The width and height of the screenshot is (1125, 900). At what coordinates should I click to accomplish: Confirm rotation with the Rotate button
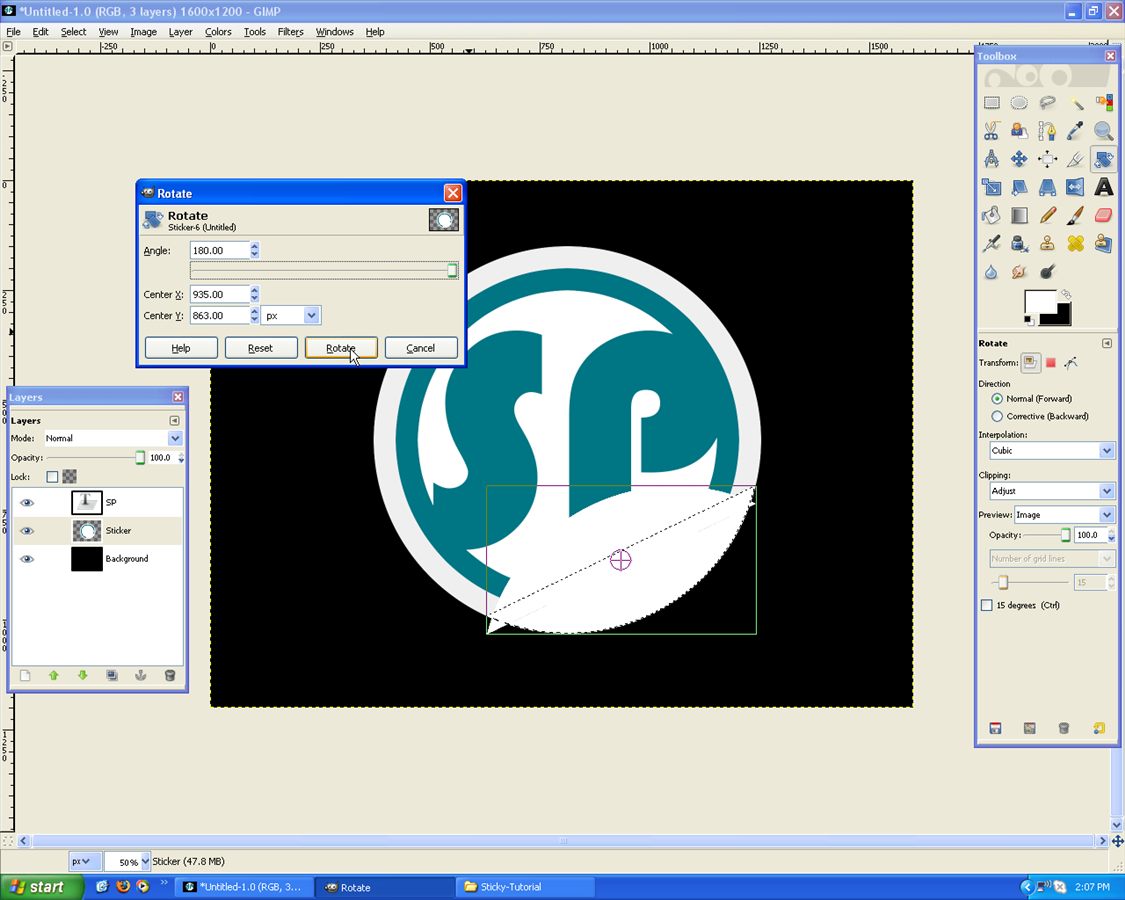click(341, 348)
